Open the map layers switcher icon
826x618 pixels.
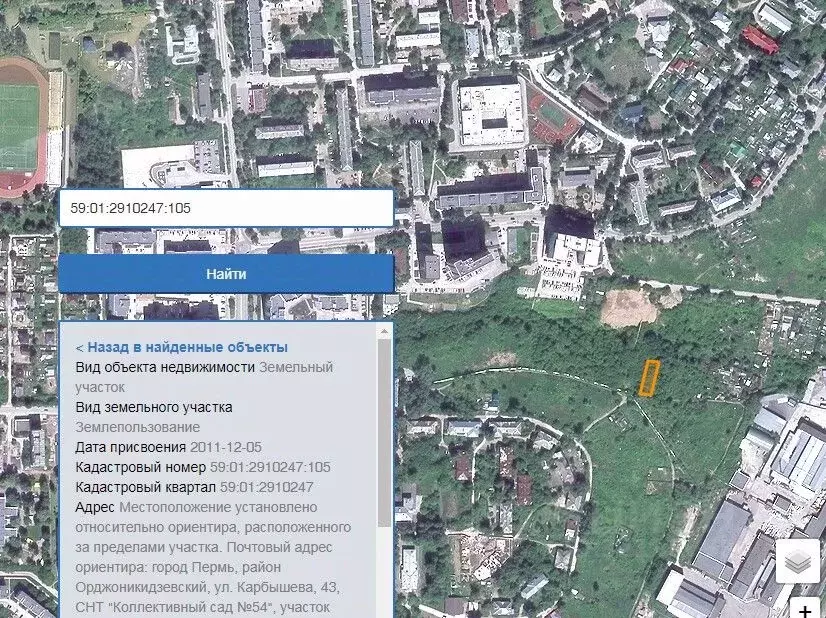pos(798,561)
